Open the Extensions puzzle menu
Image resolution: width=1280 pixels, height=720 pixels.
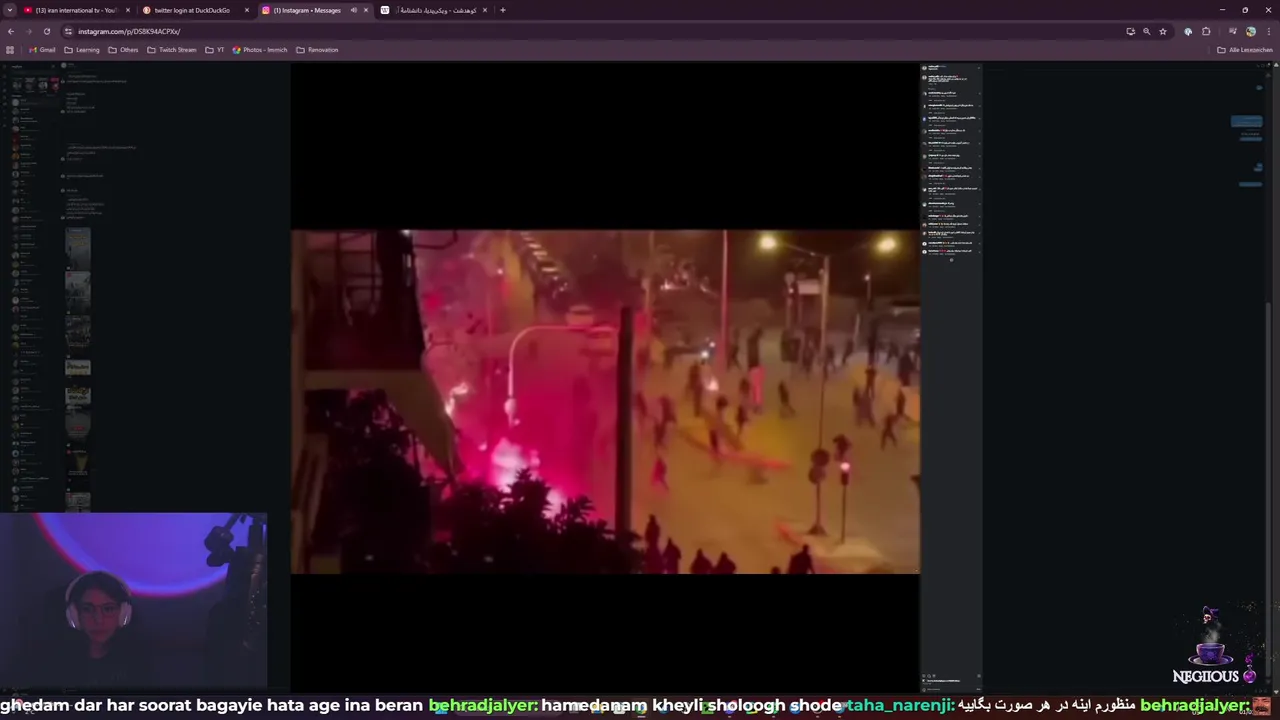click(x=1206, y=31)
